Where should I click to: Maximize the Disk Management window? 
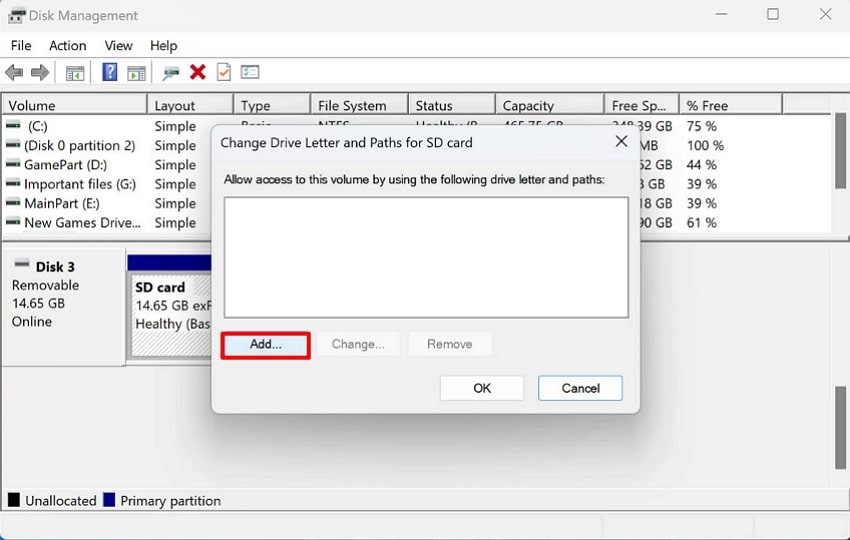773,14
